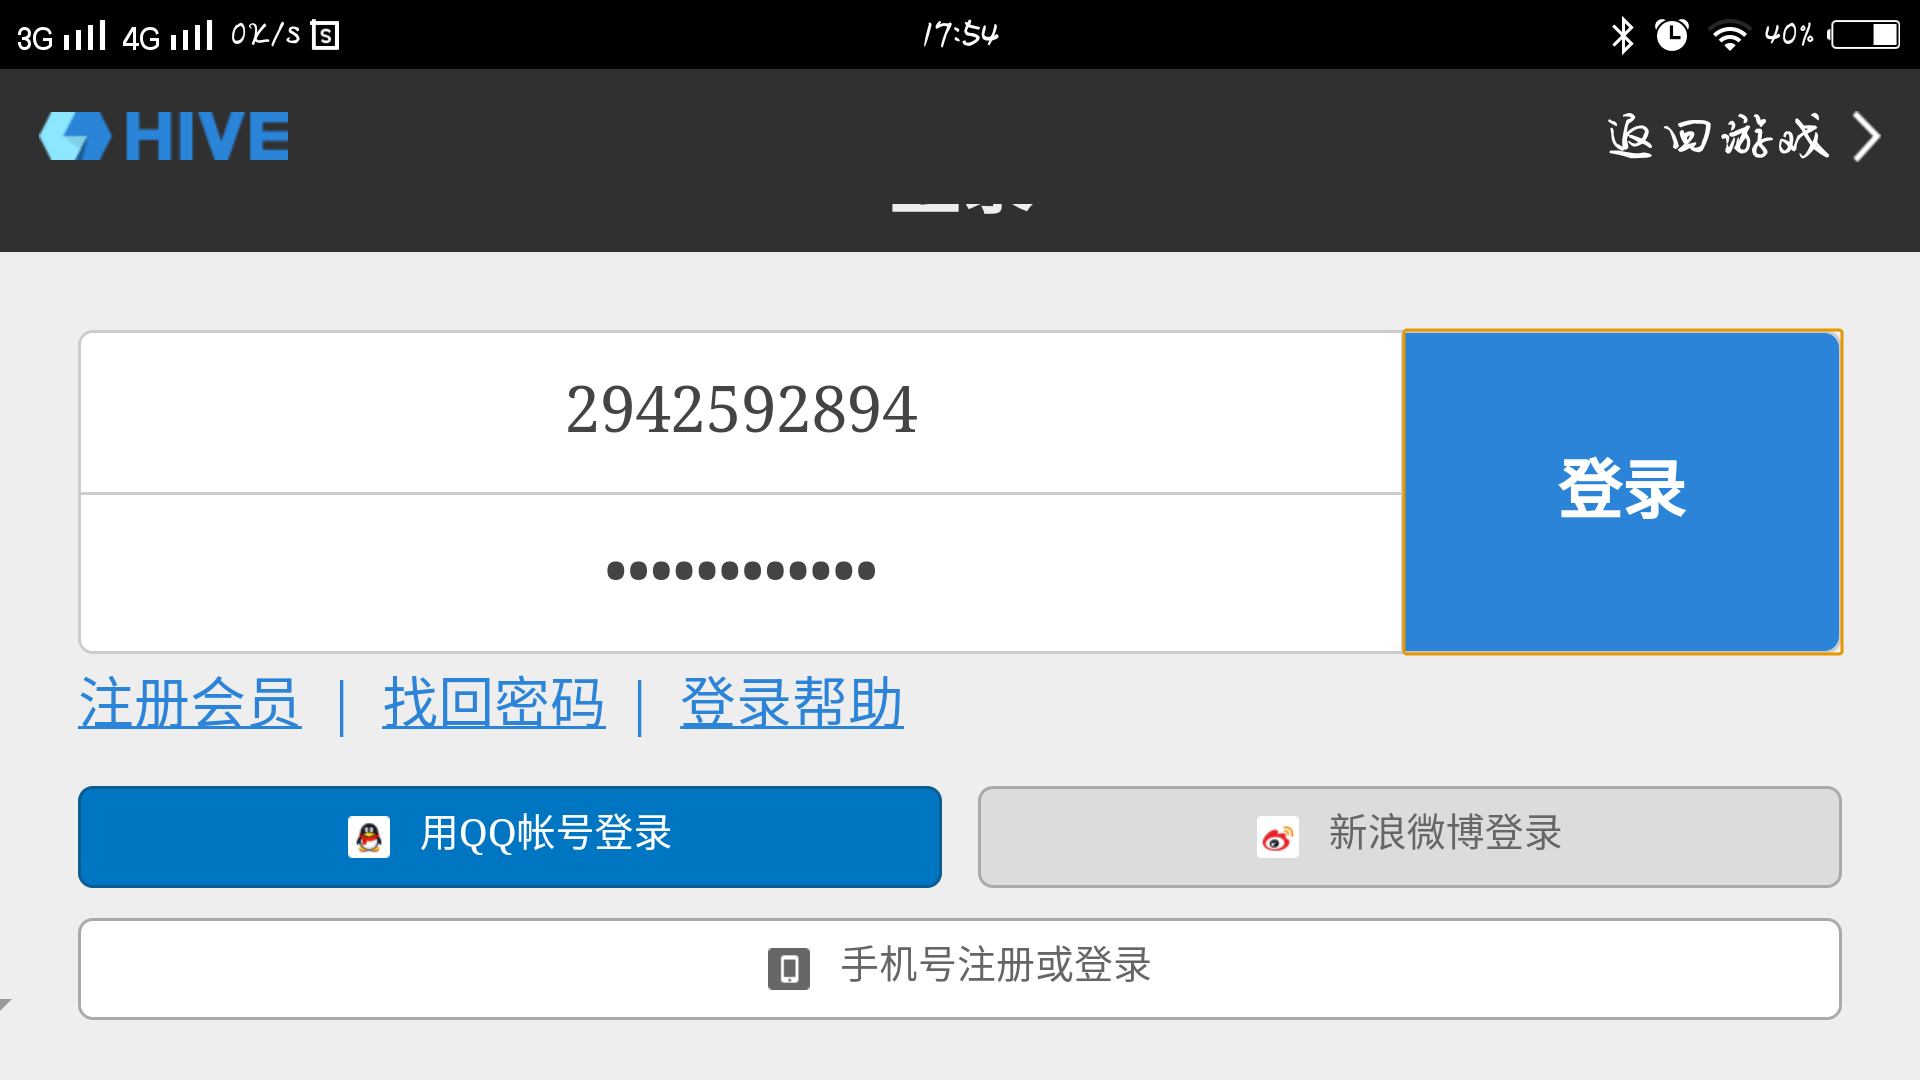Log in with 新浪微博登录 button
This screenshot has height=1080, width=1920.
(1410, 837)
